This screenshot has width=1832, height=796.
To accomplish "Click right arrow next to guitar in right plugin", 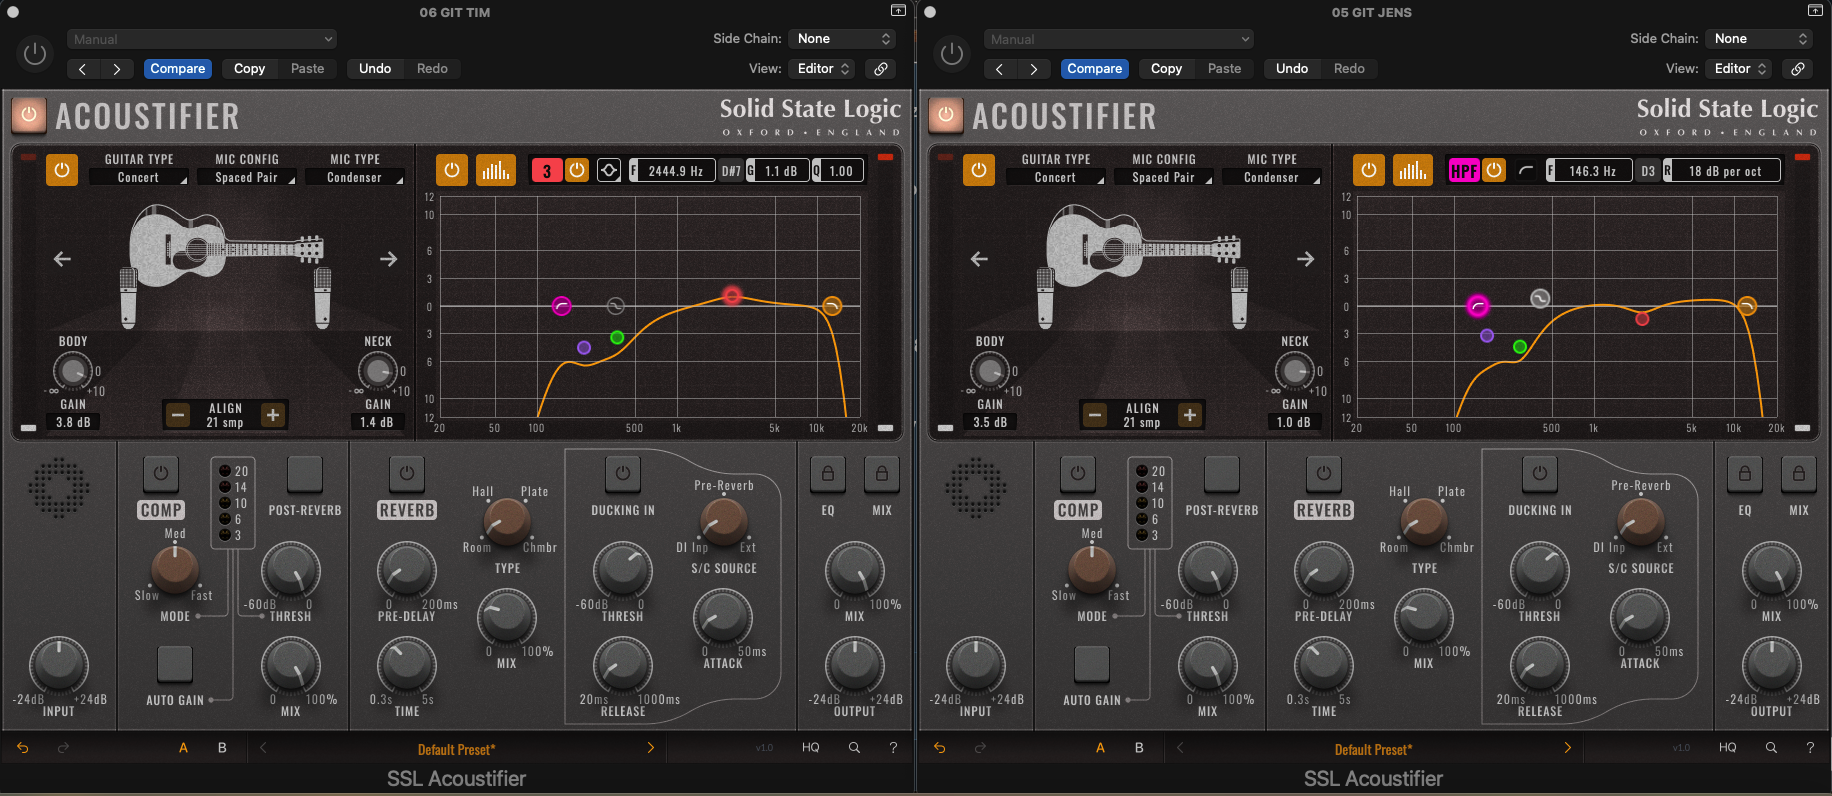I will (x=1305, y=259).
